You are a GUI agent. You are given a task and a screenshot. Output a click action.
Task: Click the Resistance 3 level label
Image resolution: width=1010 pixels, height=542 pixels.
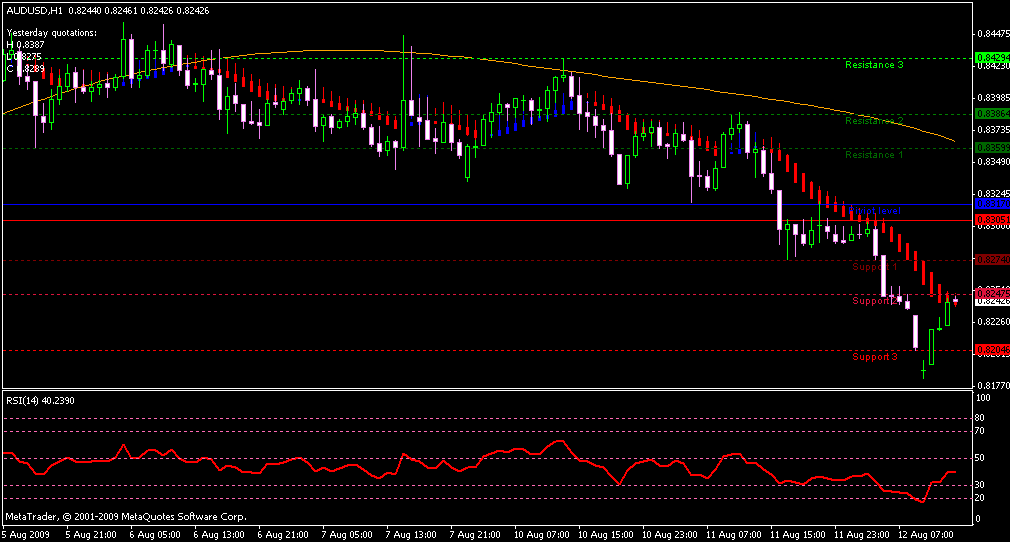[x=874, y=65]
